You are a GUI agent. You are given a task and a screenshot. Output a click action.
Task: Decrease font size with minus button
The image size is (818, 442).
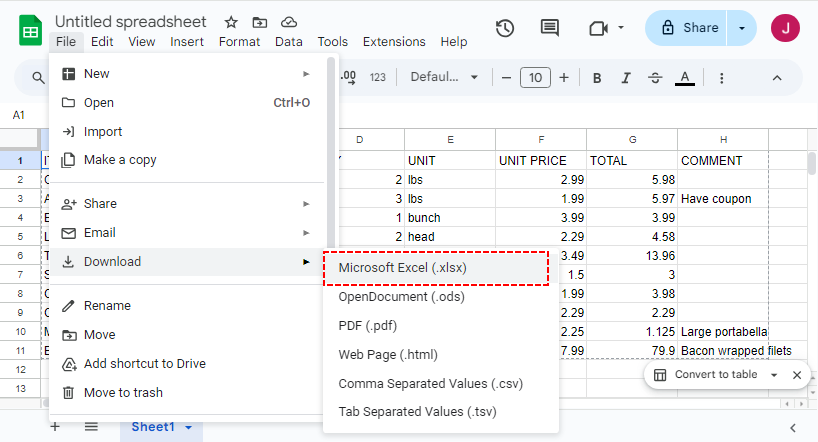(x=506, y=78)
